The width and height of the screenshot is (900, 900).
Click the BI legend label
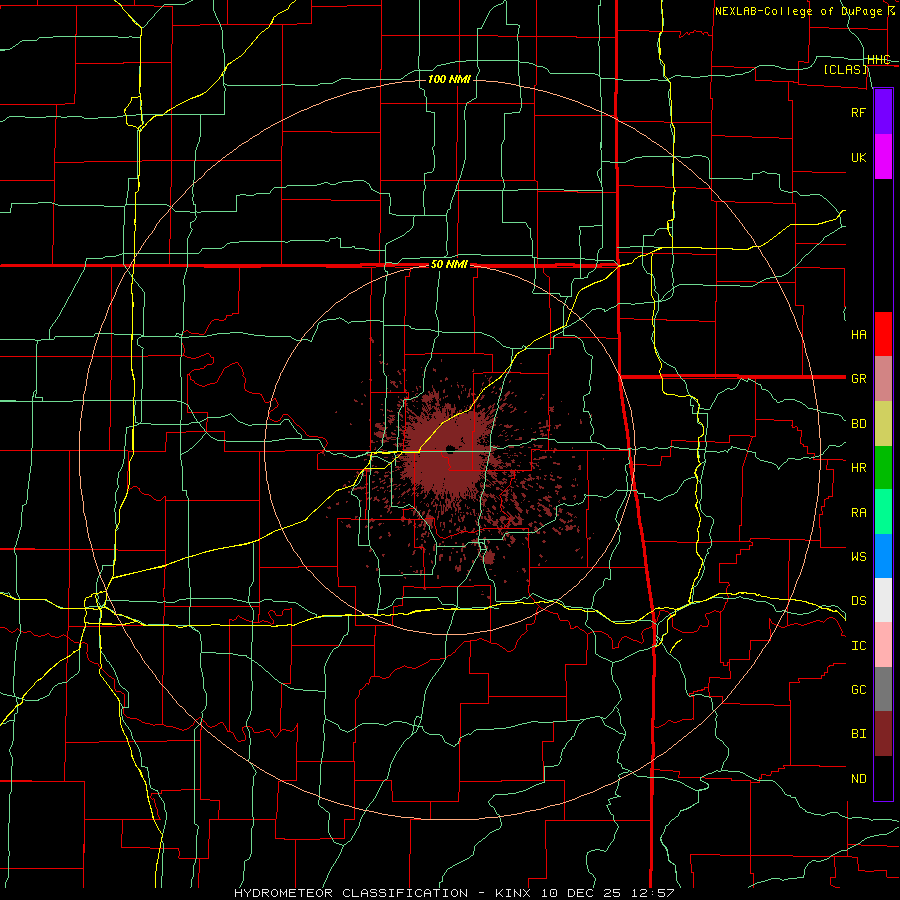pos(859,734)
